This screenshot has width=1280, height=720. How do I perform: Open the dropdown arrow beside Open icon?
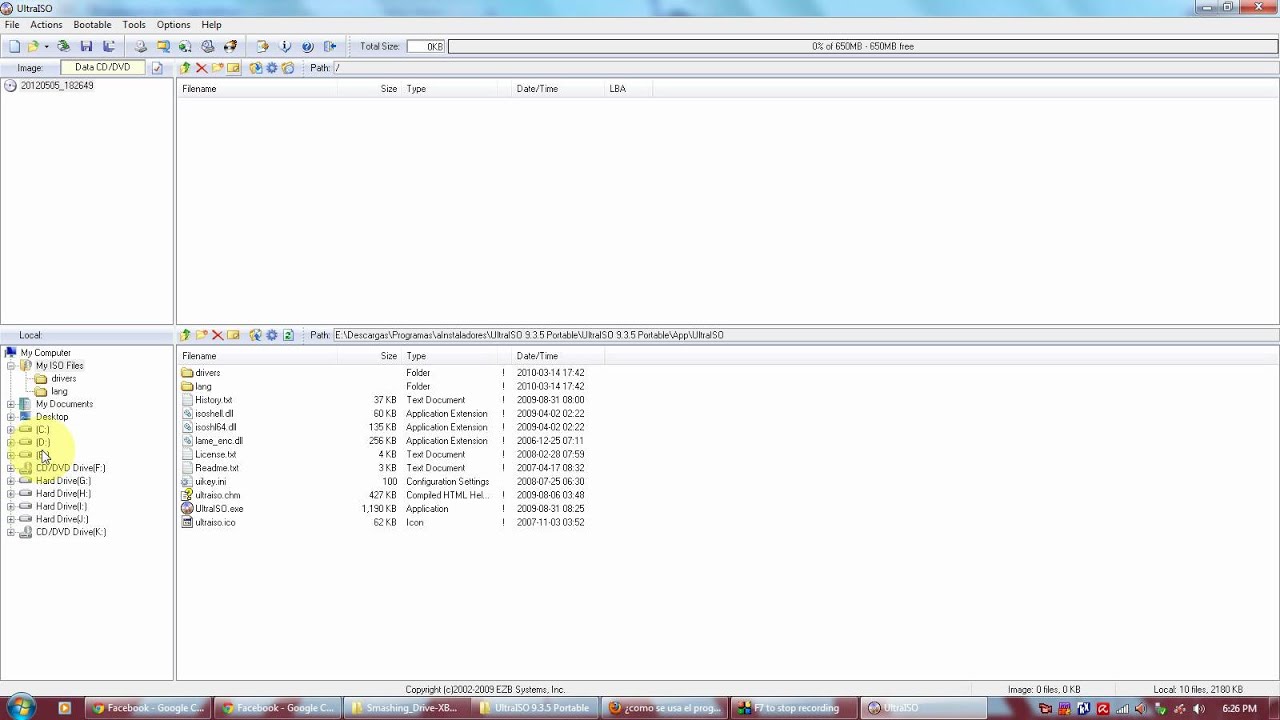point(46,46)
